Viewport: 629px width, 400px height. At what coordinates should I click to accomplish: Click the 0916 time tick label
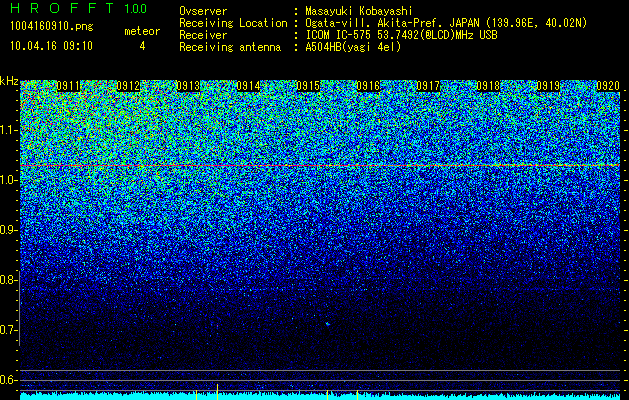tap(368, 86)
